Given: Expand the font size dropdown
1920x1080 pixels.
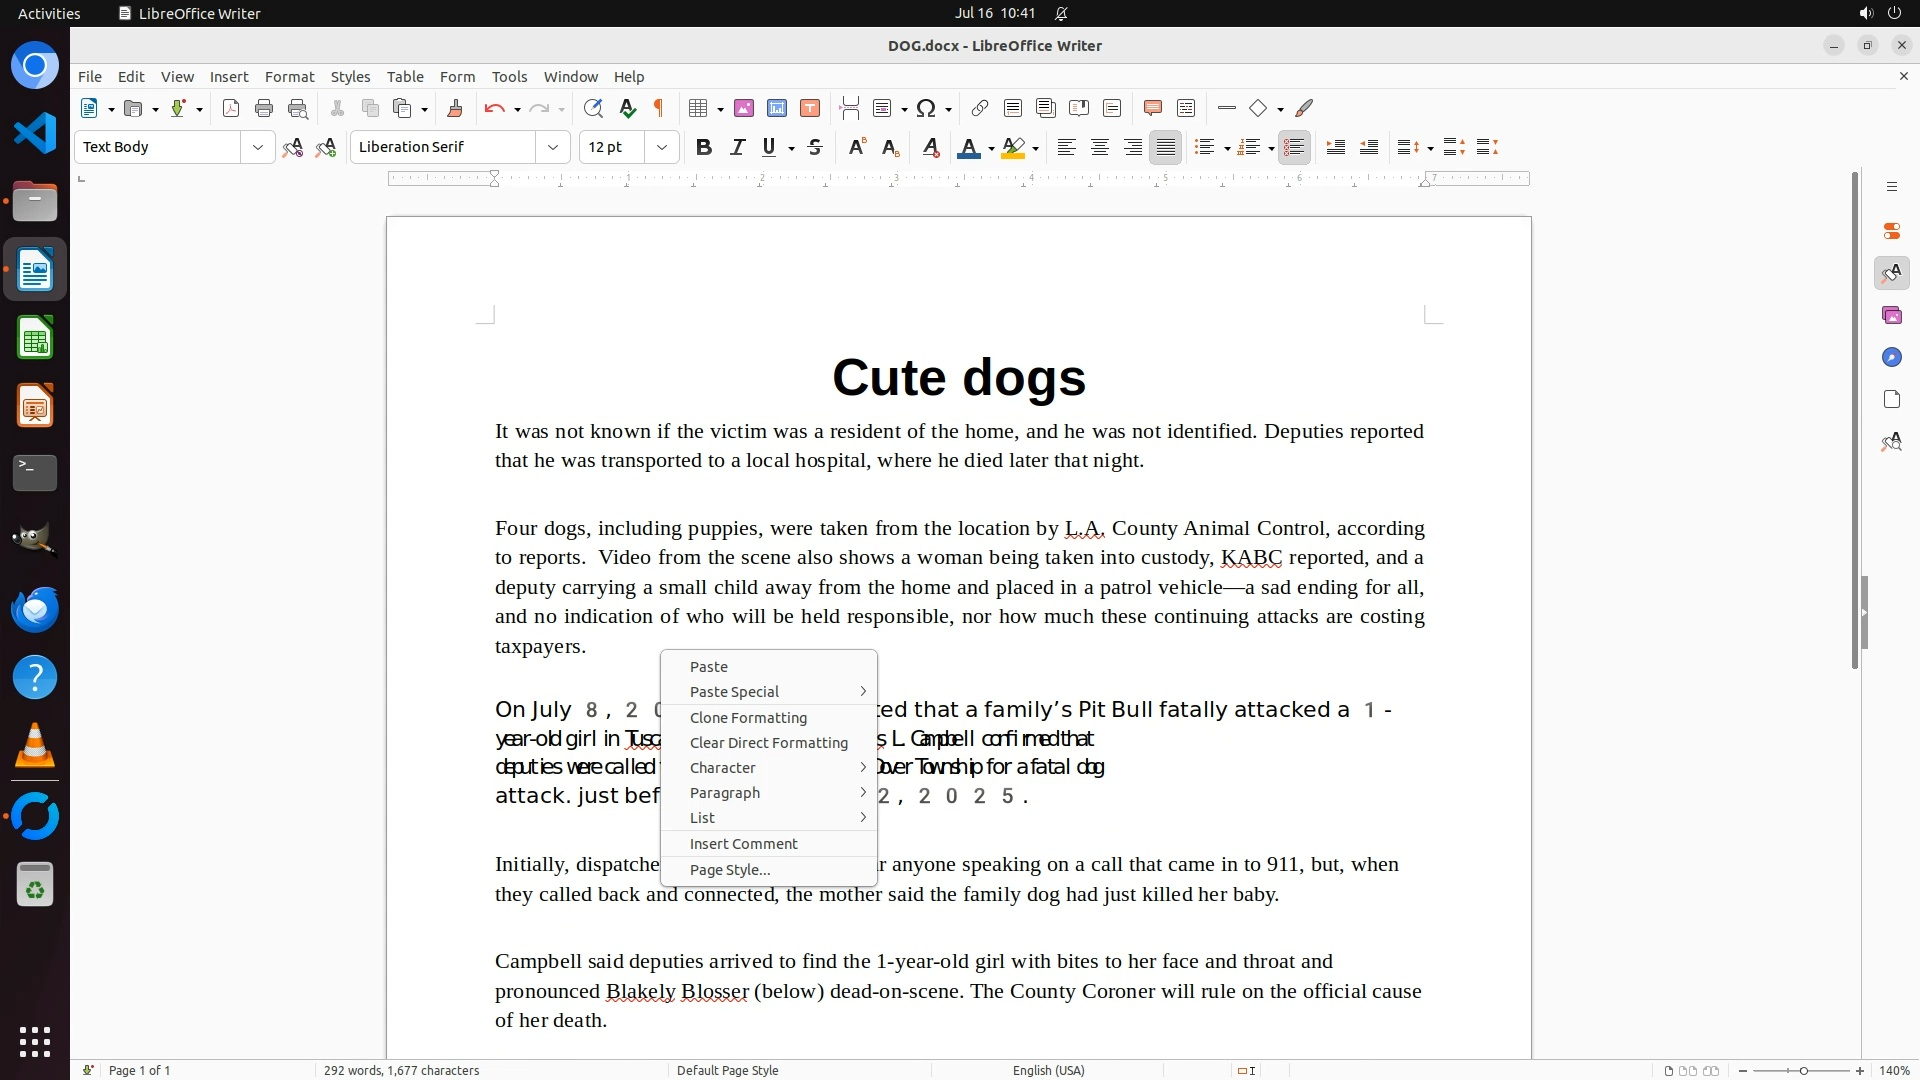Looking at the screenshot, I should pyautogui.click(x=662, y=148).
